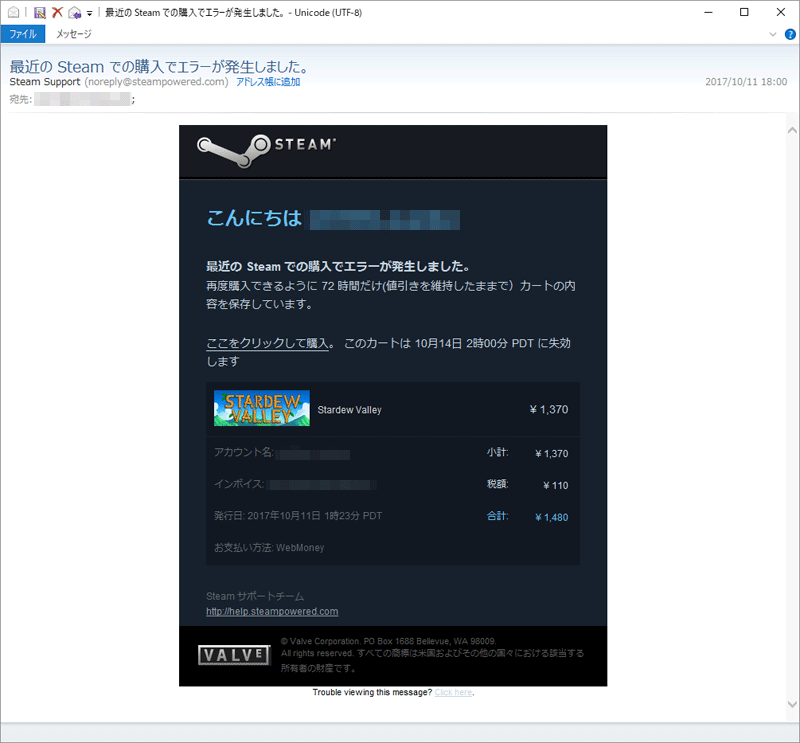
Task: Click the reply envelope icon in quick toolbar
Action: (74, 12)
